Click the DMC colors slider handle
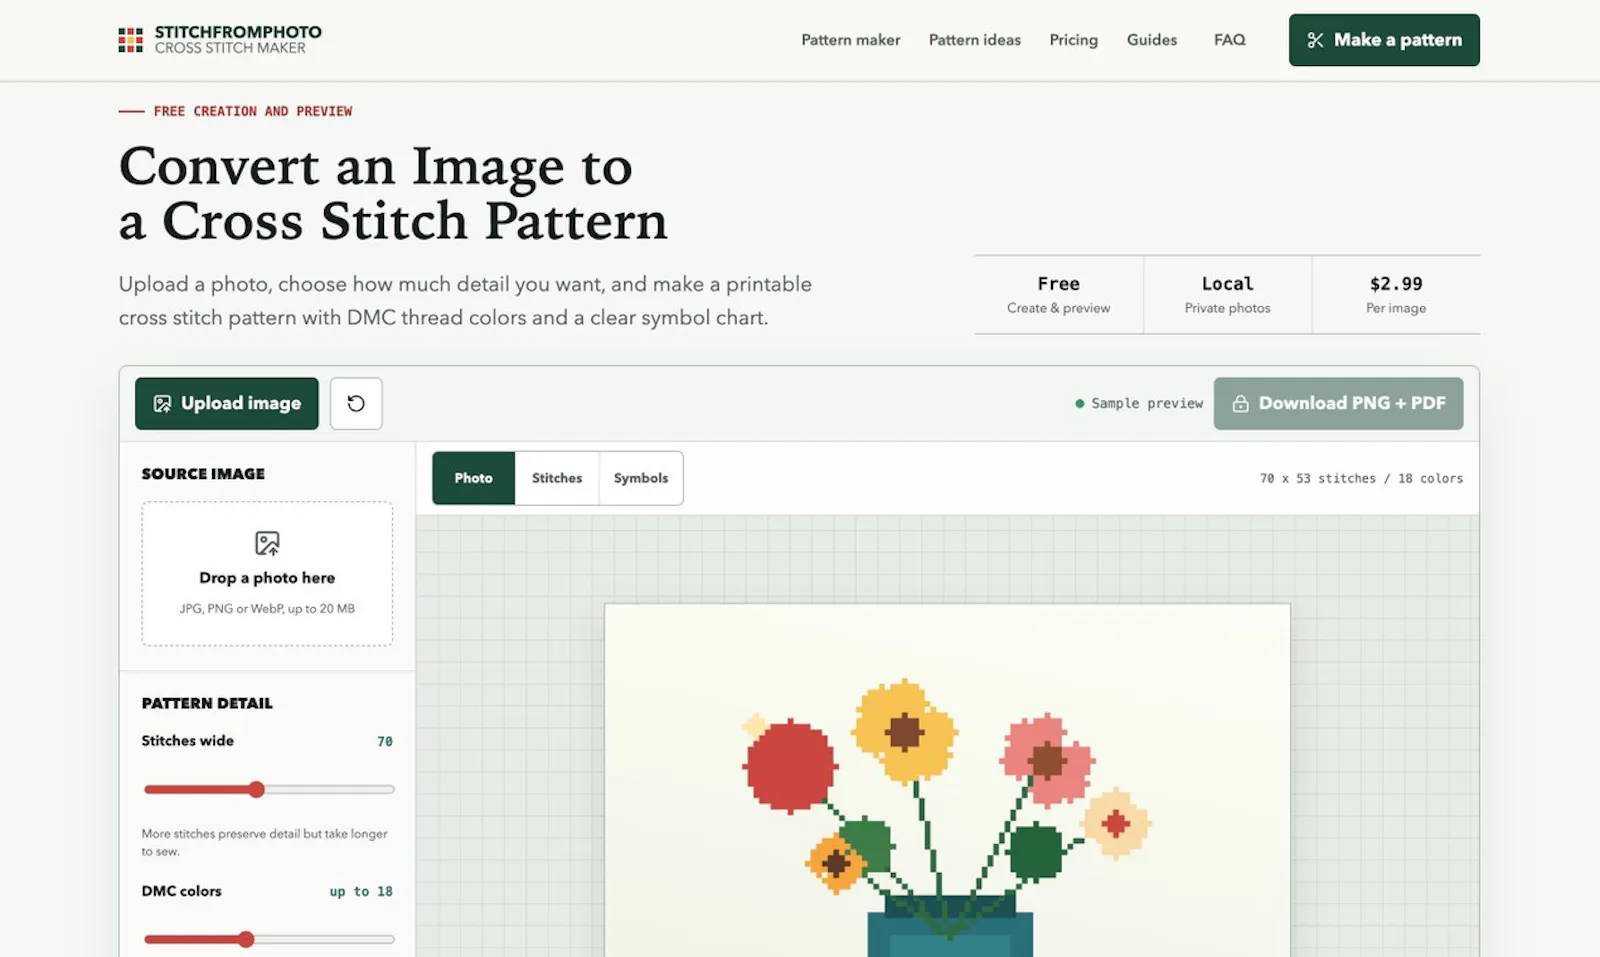Screen dimensions: 1600x957 coord(246,939)
